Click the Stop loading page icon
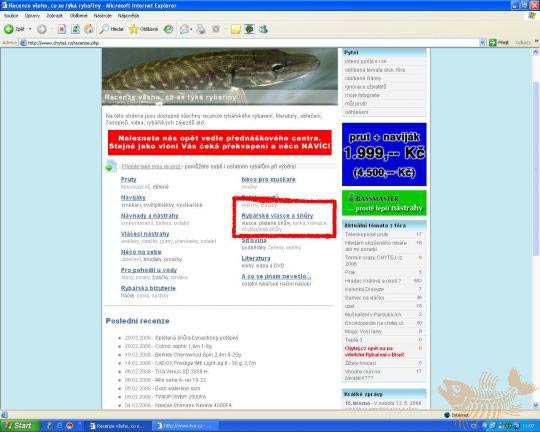The image size is (540, 432). click(x=61, y=29)
